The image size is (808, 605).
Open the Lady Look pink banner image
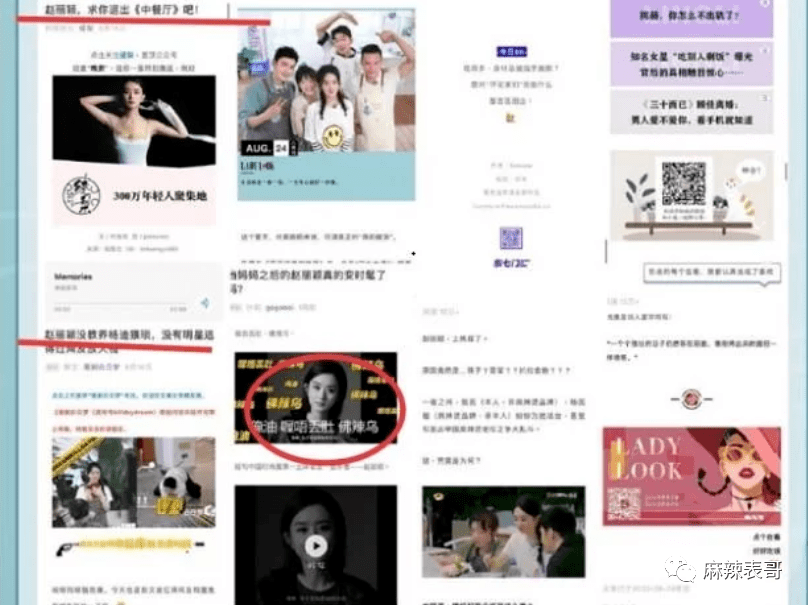pyautogui.click(x=688, y=474)
